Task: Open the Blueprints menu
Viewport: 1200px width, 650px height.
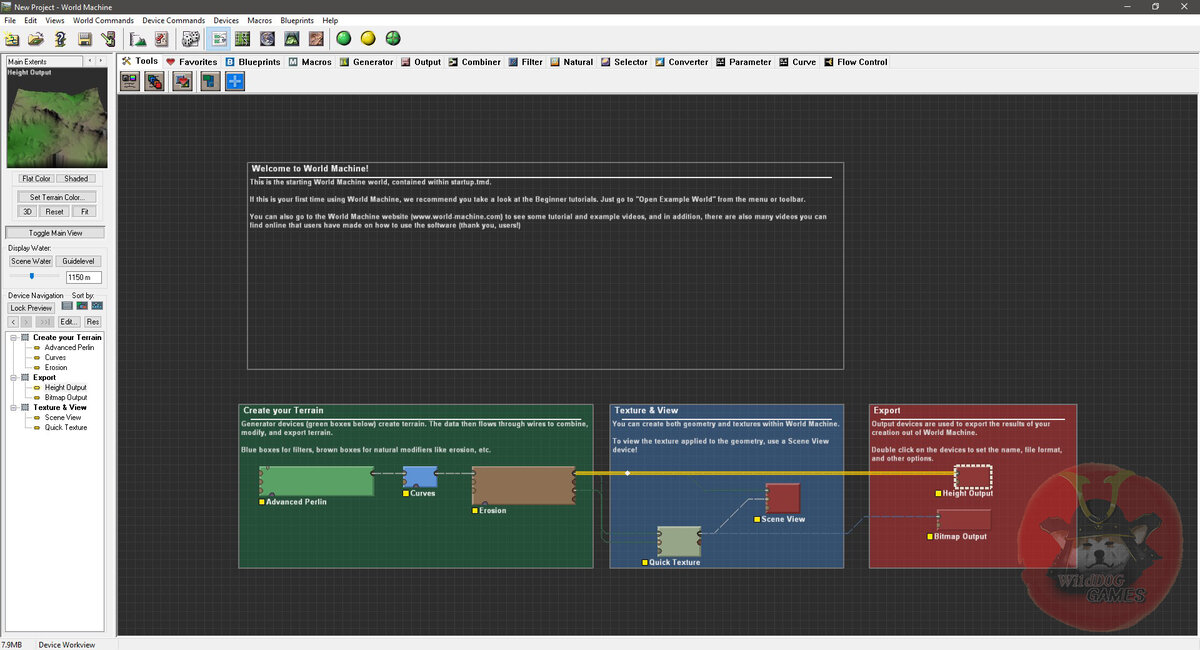Action: coord(297,20)
